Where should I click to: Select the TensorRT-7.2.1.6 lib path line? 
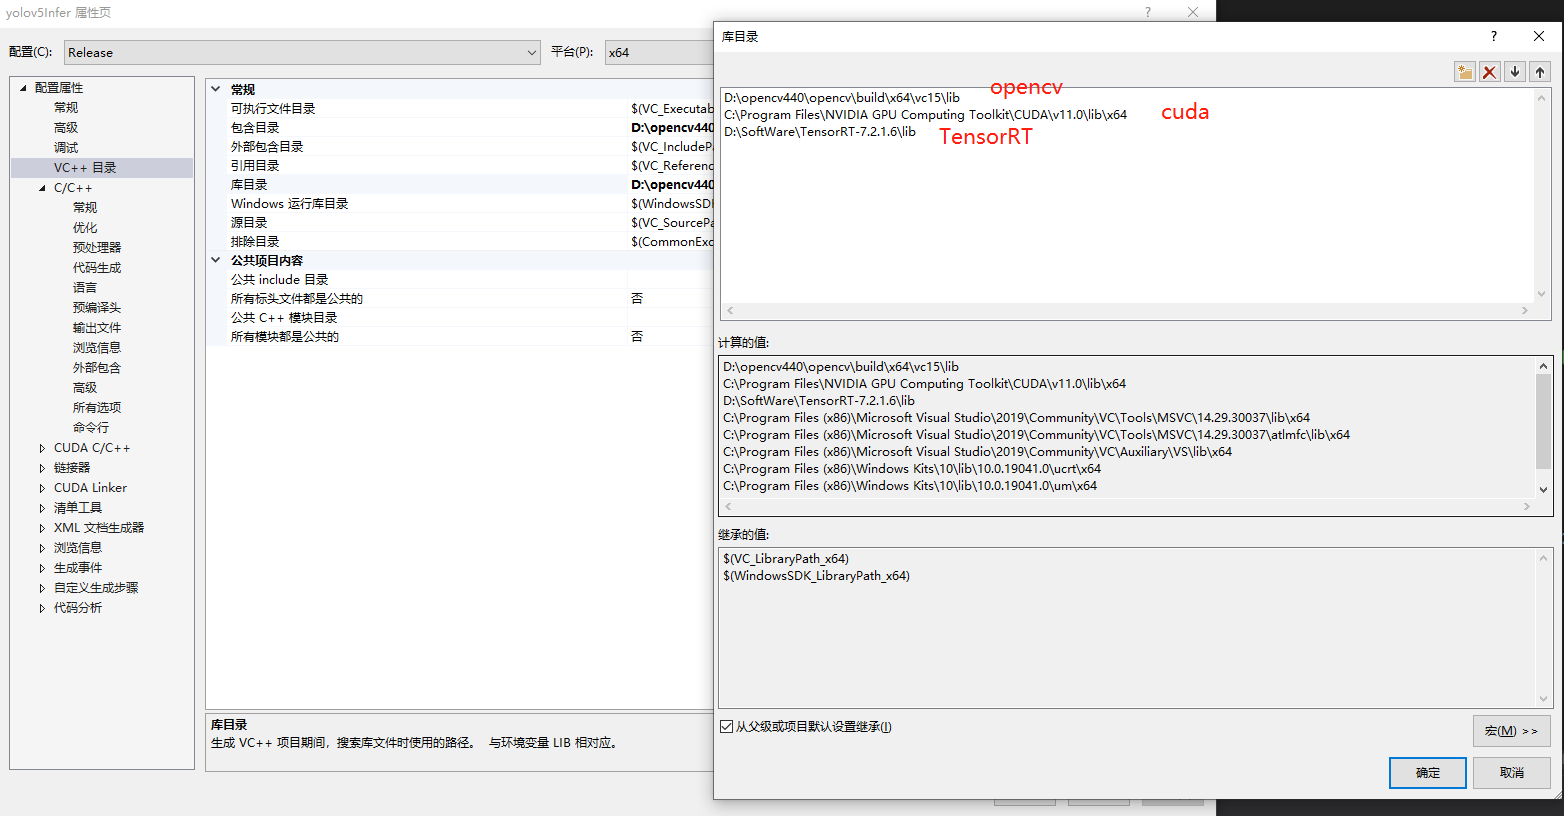tap(819, 132)
